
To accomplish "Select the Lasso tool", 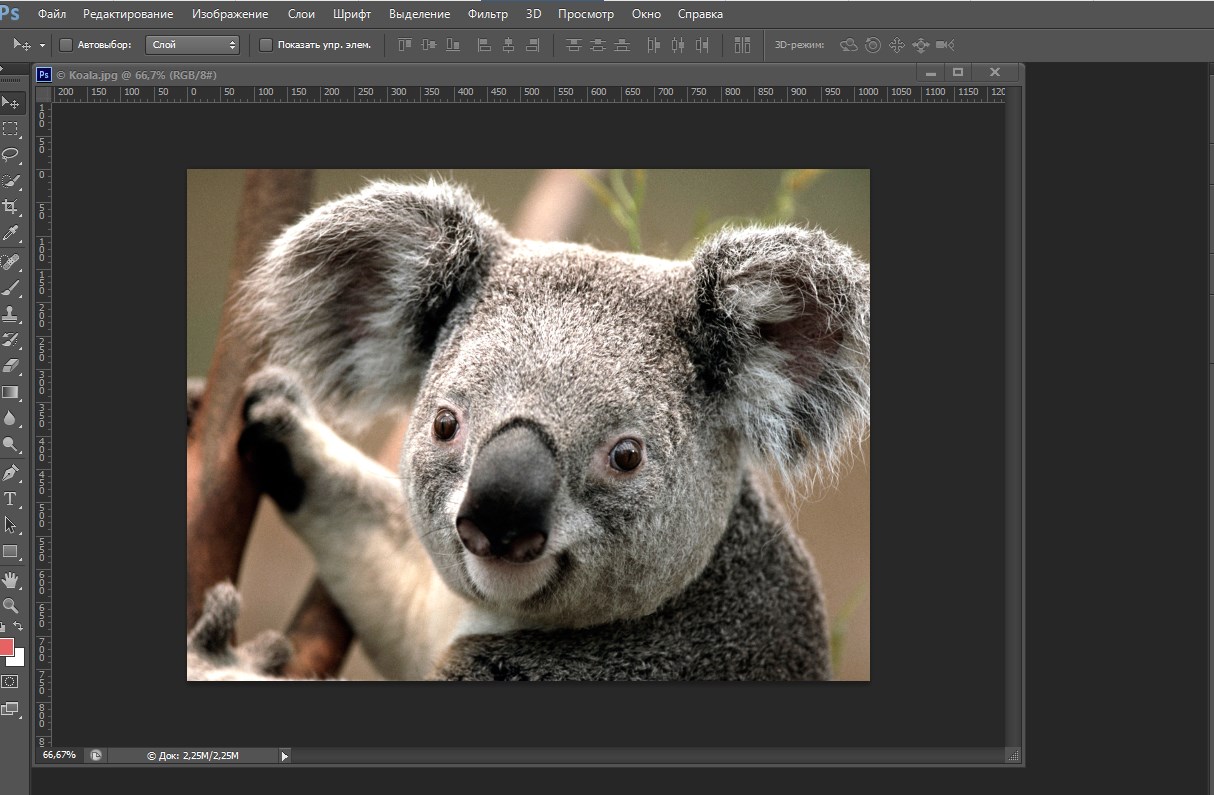I will pyautogui.click(x=11, y=155).
